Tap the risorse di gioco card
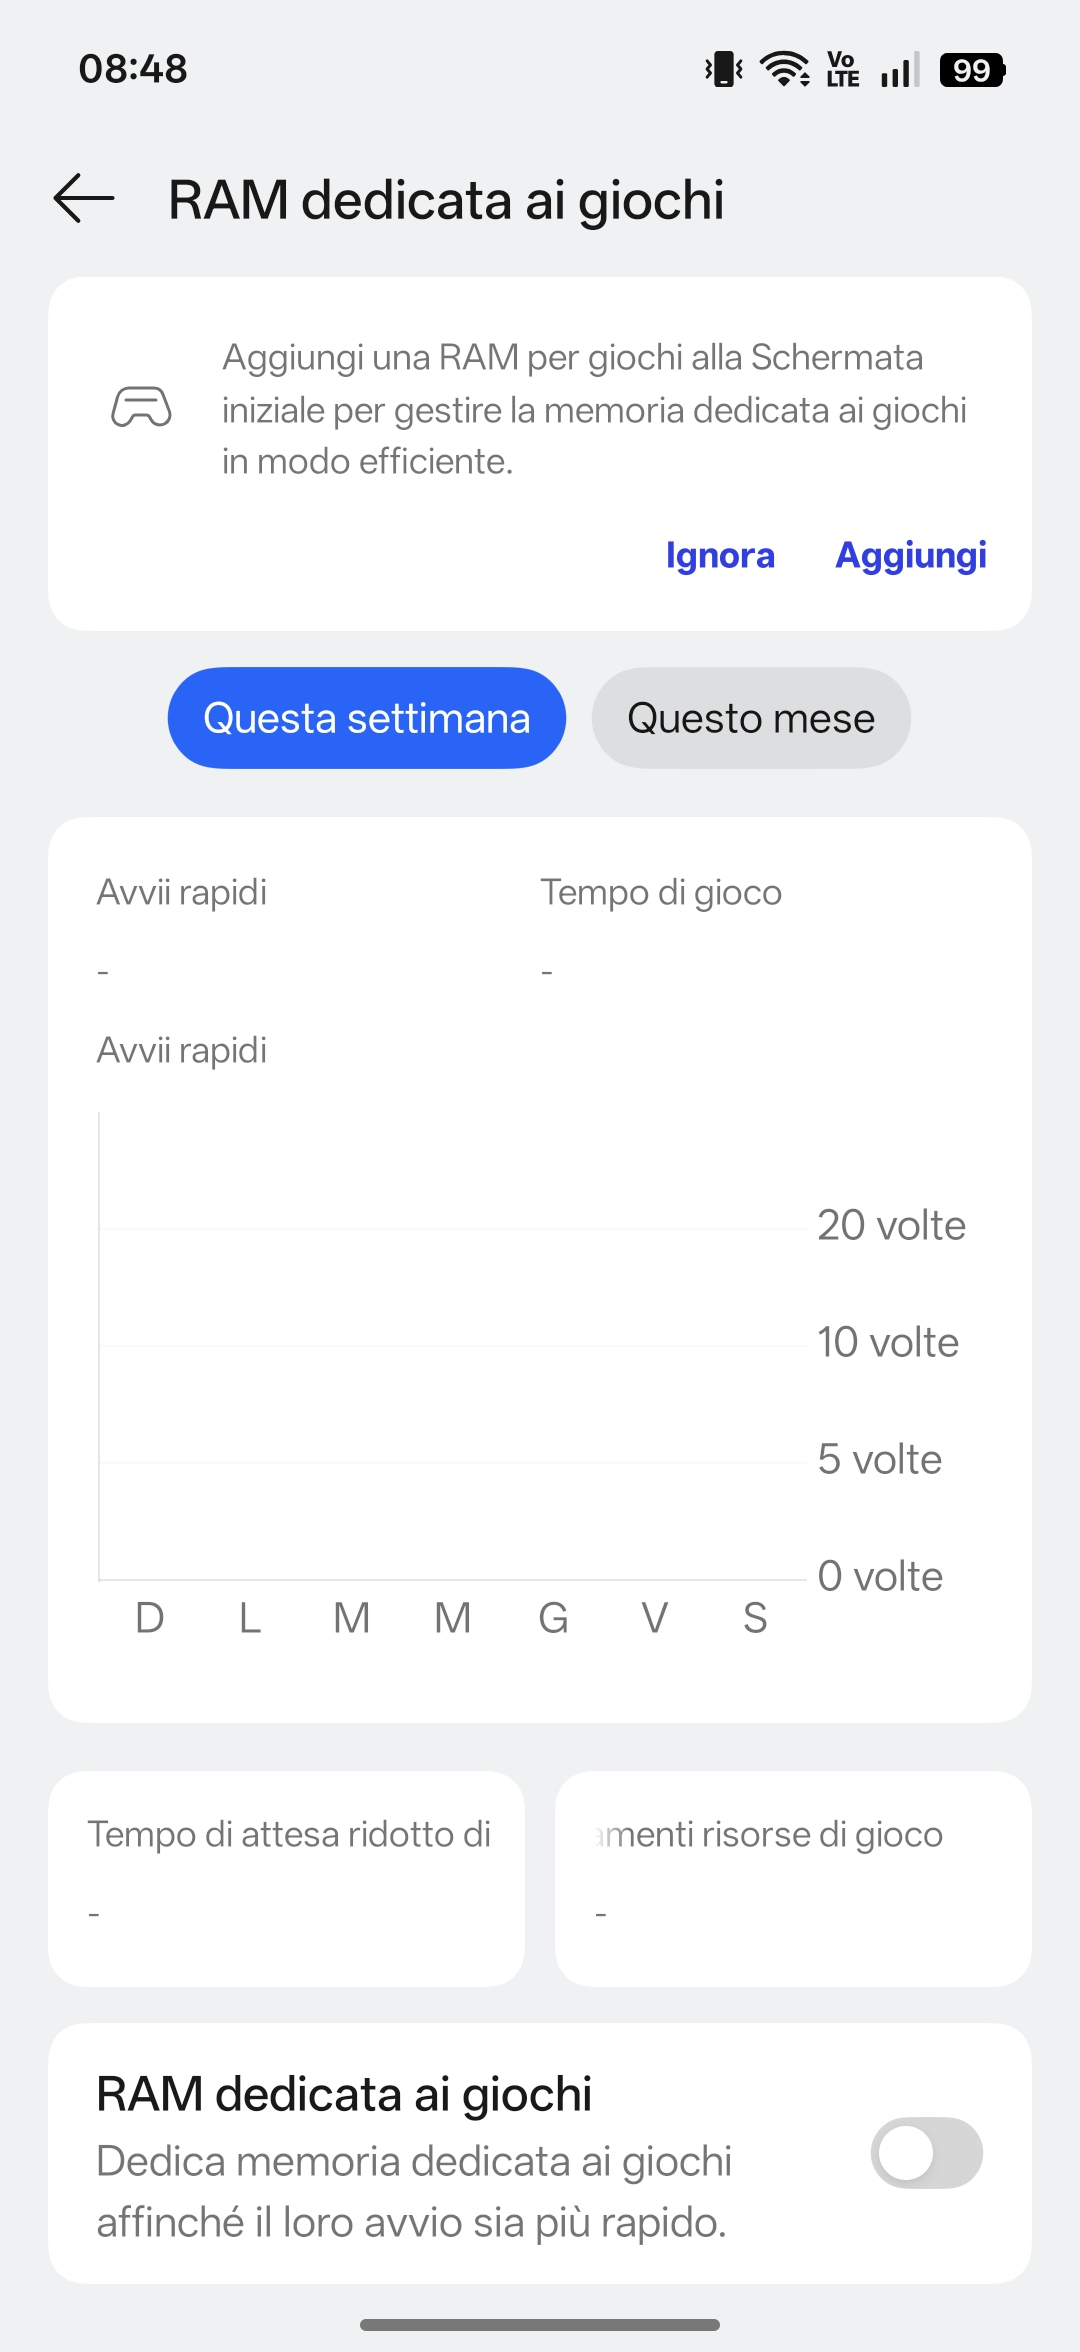 (793, 1878)
